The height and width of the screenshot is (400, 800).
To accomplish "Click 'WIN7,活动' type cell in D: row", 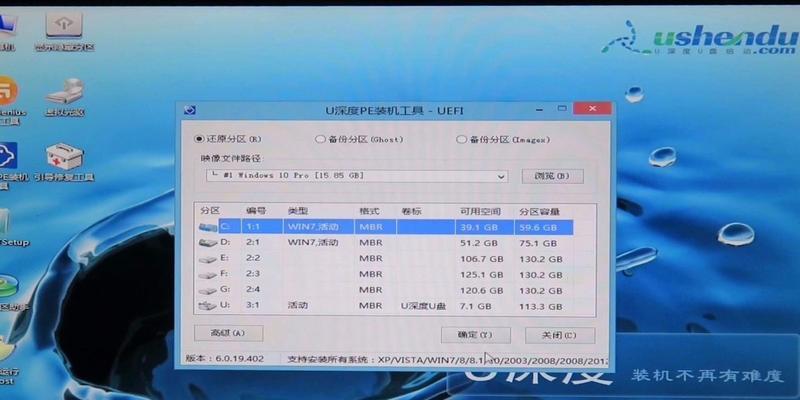I will click(x=313, y=243).
